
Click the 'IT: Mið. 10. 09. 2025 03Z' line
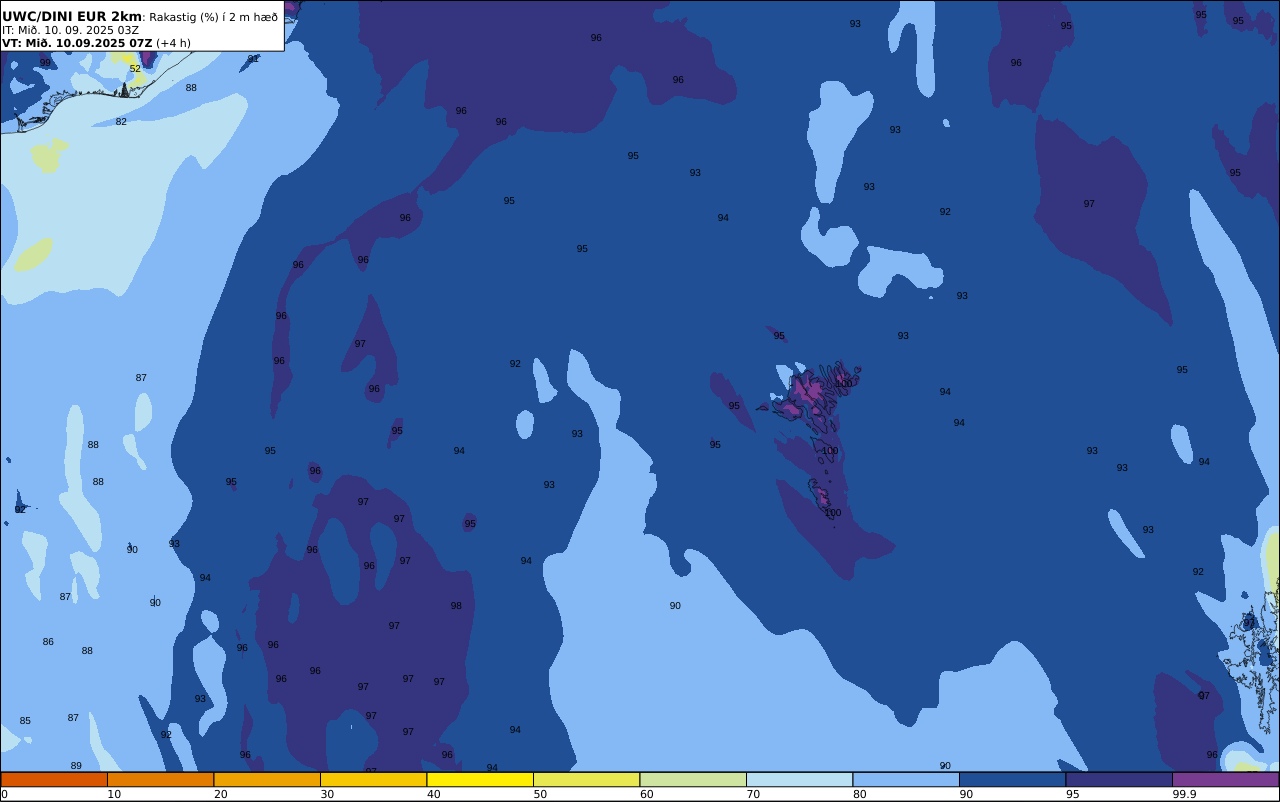coord(70,30)
